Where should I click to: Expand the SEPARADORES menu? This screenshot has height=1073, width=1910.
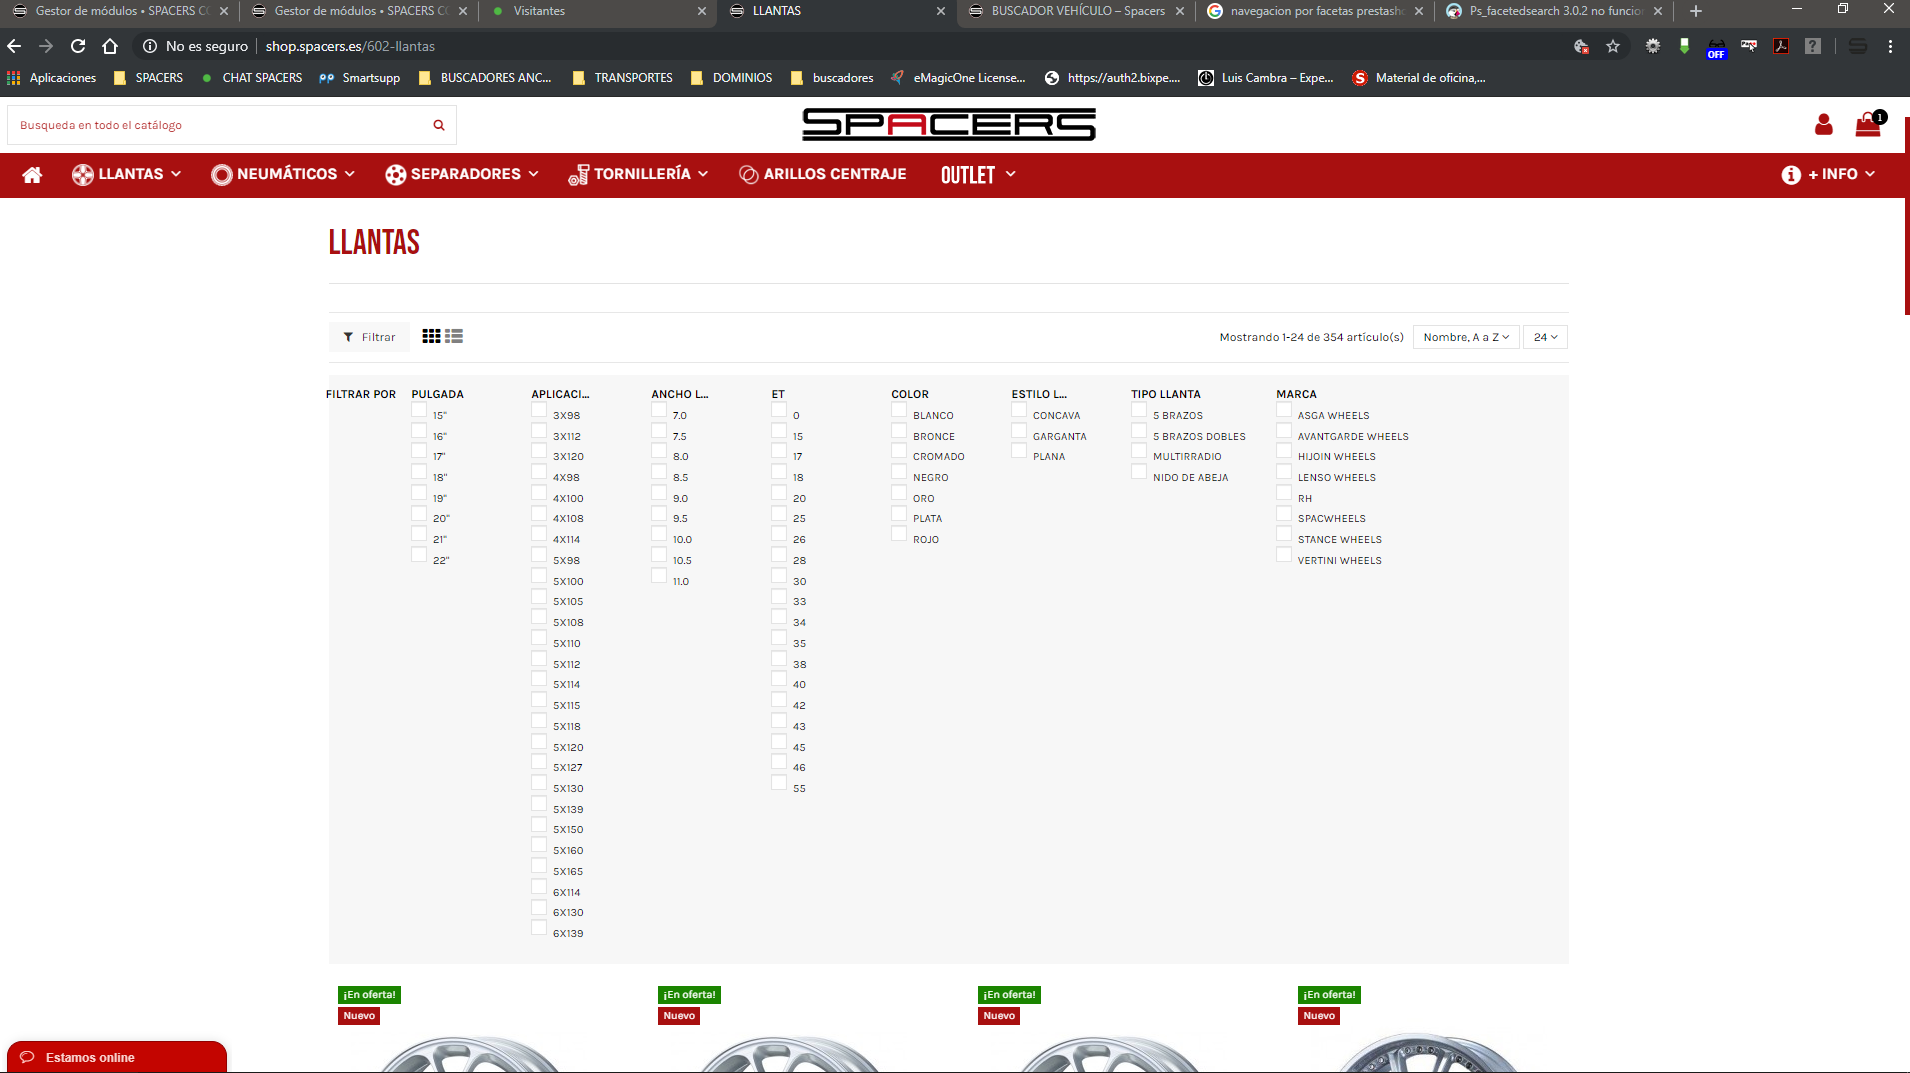pos(462,175)
